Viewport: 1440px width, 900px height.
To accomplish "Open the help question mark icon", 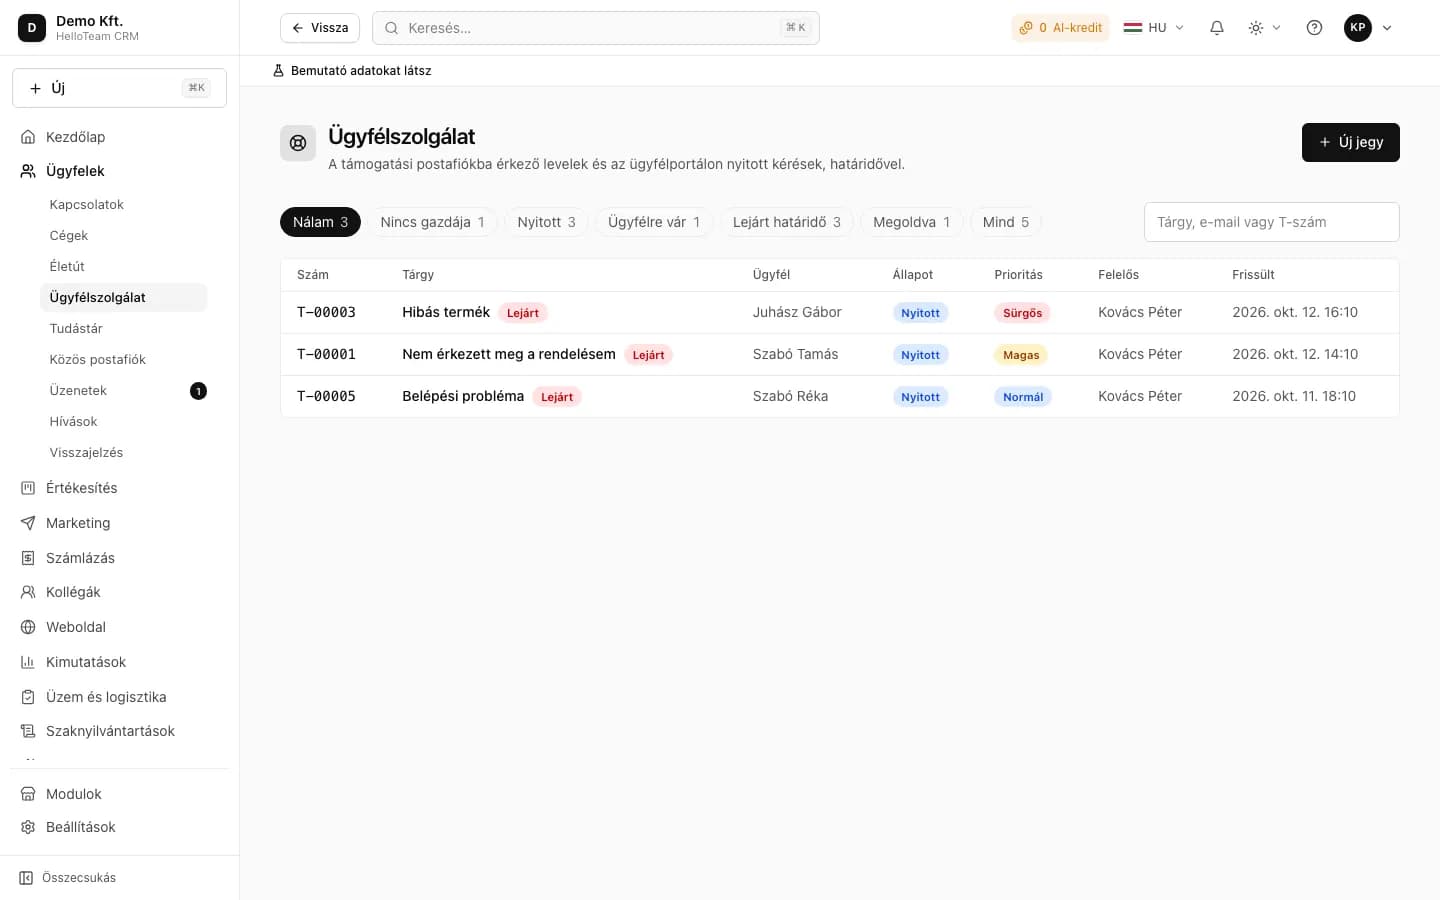I will [1315, 28].
